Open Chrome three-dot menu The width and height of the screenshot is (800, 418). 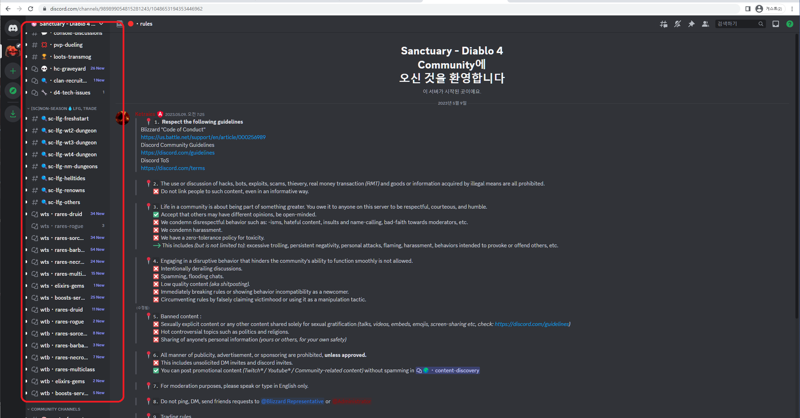(x=791, y=9)
